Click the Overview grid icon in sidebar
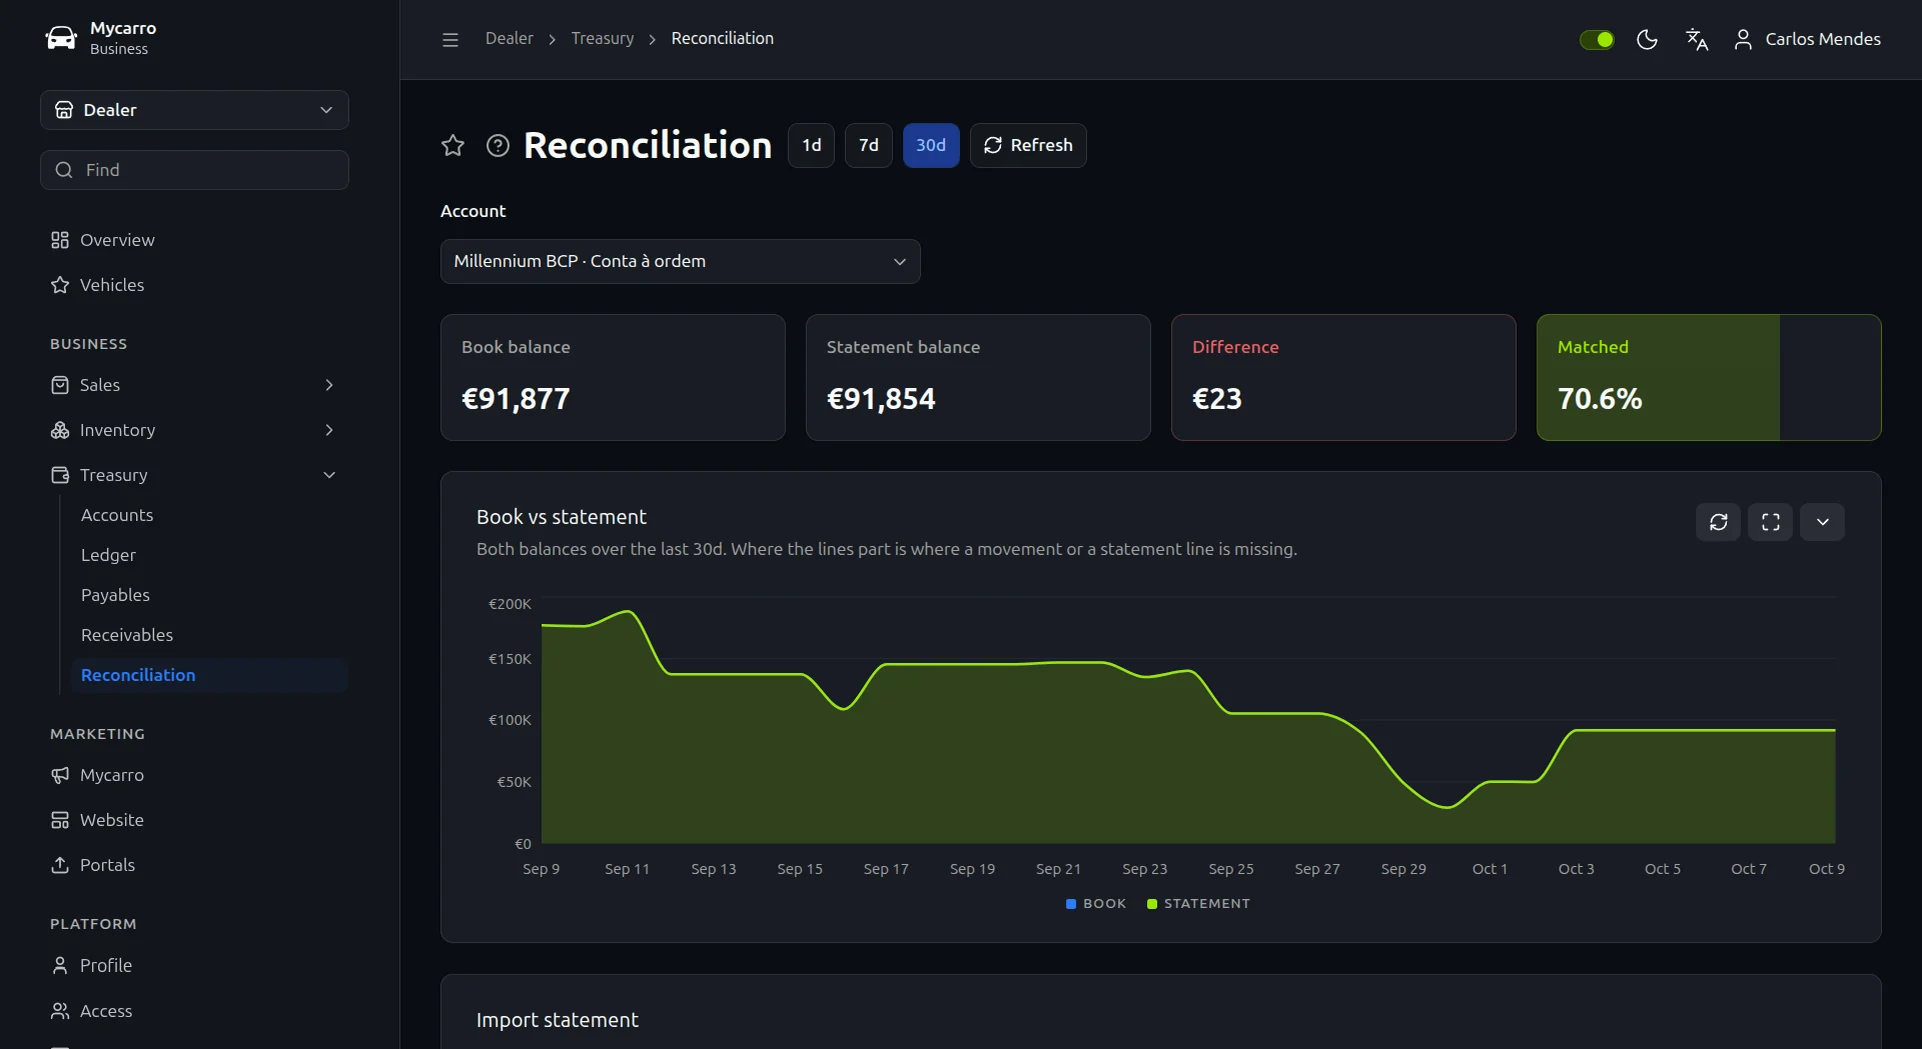 point(60,240)
